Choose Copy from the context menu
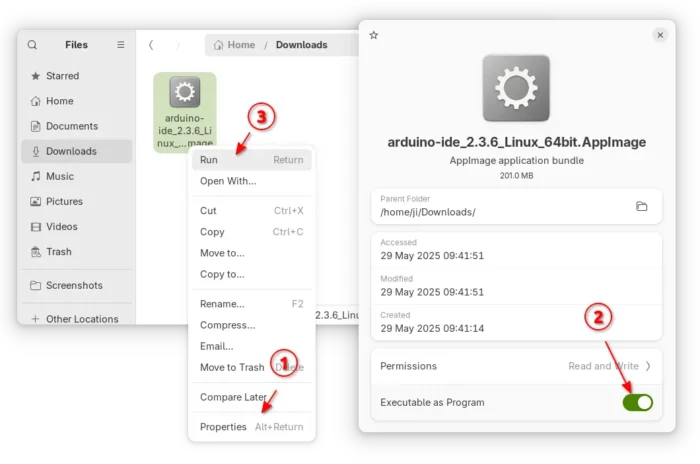The image size is (700, 464). click(x=252, y=232)
